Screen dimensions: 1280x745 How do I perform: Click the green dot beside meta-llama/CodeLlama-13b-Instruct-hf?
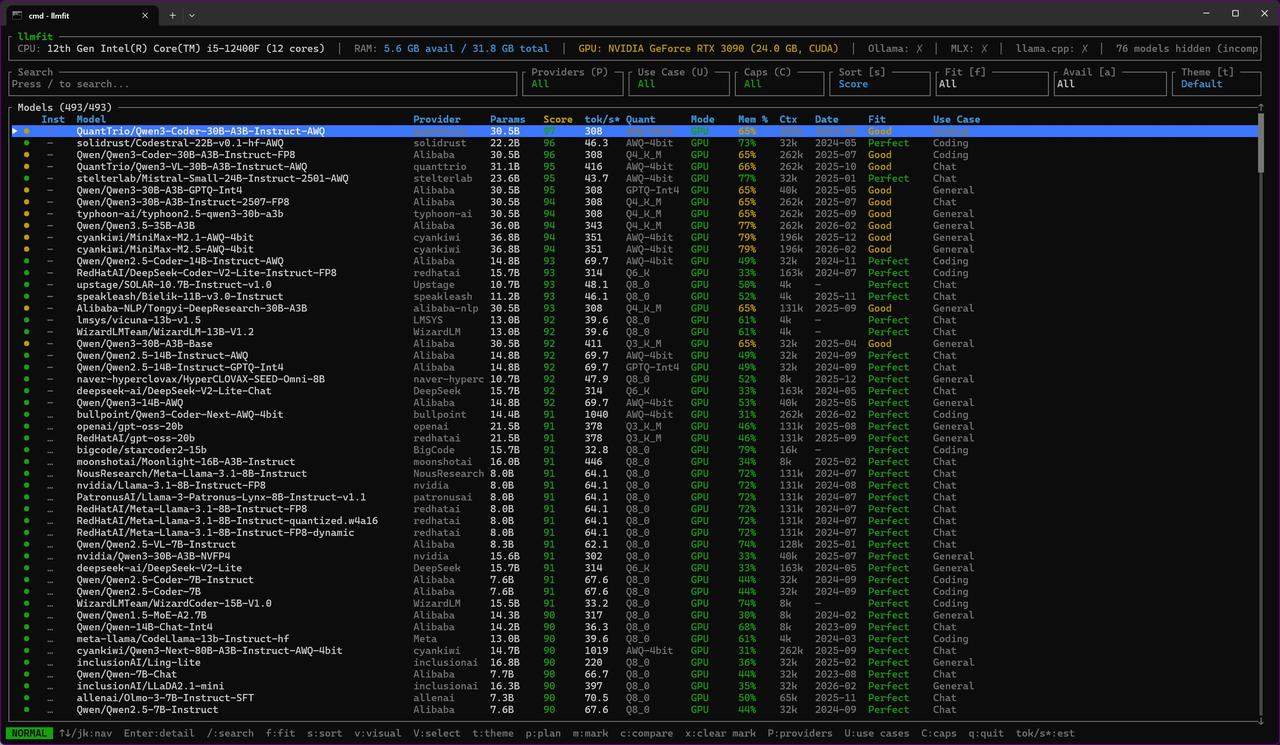[27, 639]
